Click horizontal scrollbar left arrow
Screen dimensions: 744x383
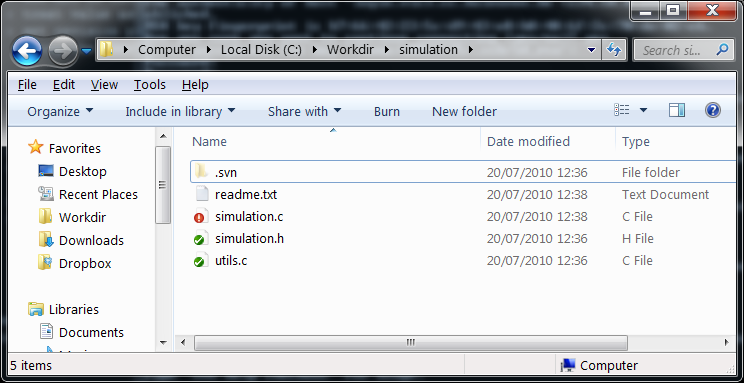click(184, 342)
